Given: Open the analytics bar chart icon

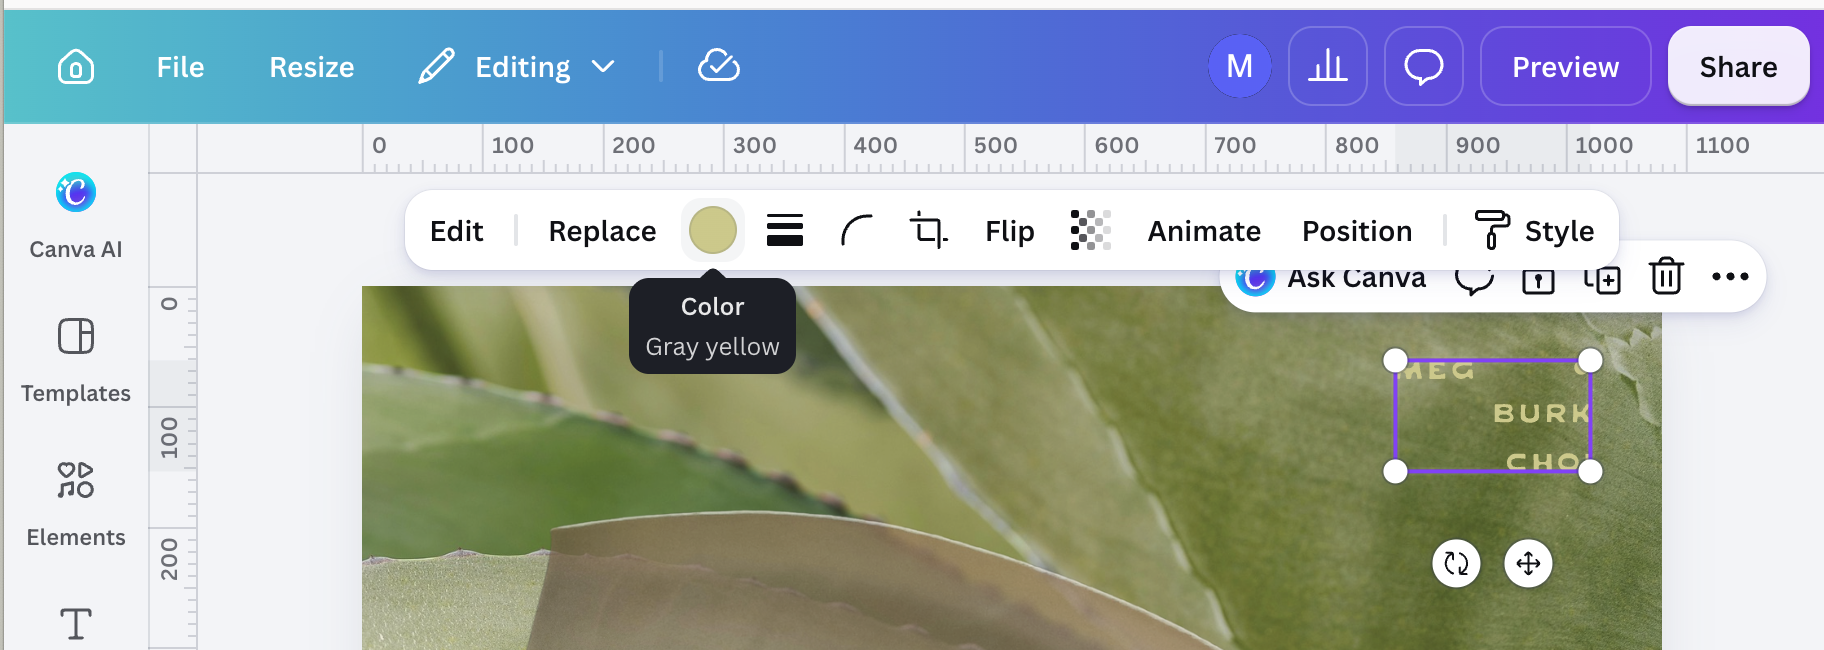Looking at the screenshot, I should coord(1328,66).
